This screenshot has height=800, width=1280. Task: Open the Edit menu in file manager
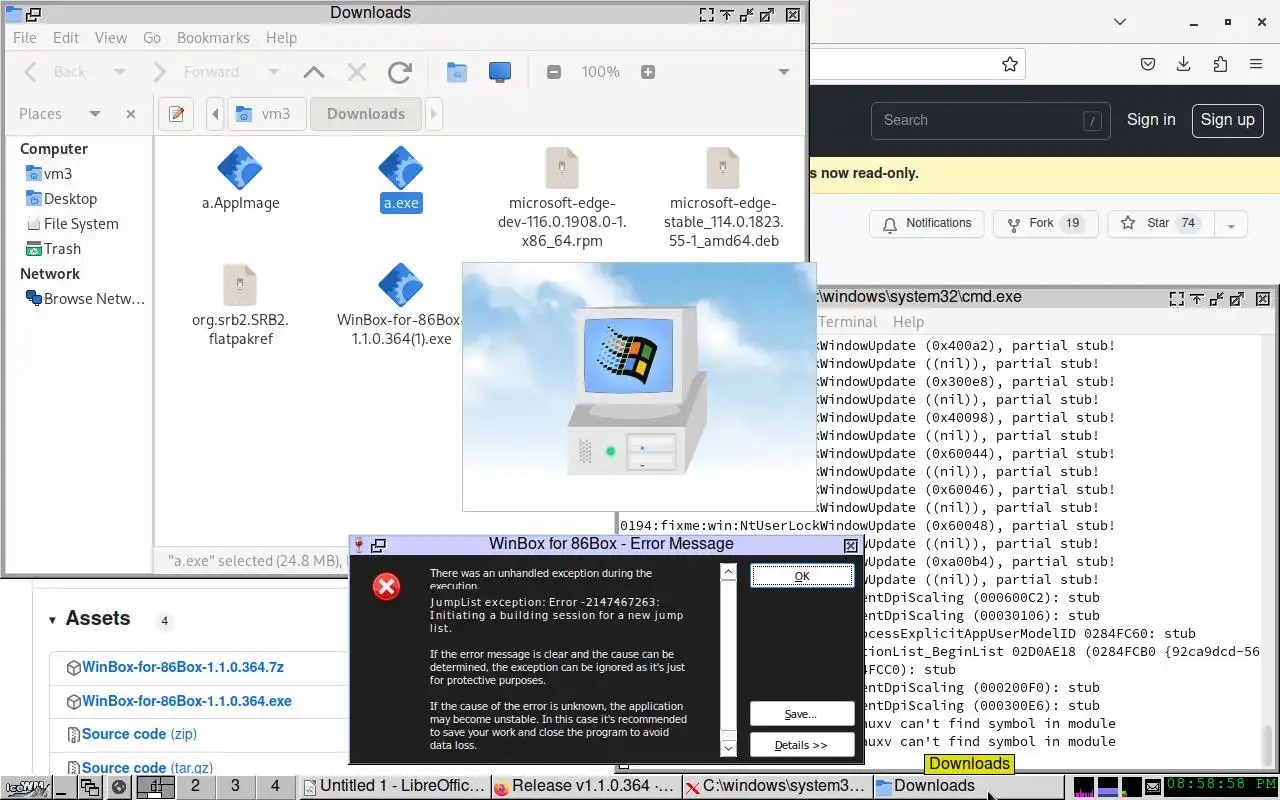[66, 37]
